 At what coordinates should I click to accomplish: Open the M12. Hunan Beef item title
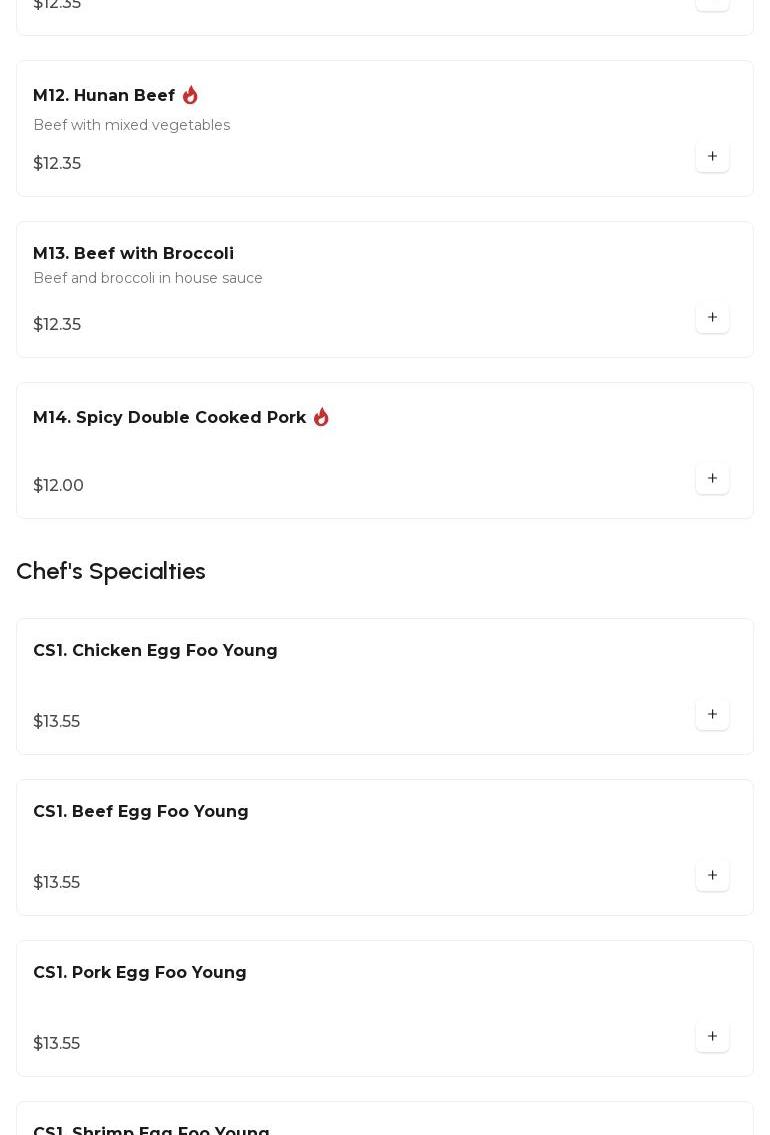point(104,96)
